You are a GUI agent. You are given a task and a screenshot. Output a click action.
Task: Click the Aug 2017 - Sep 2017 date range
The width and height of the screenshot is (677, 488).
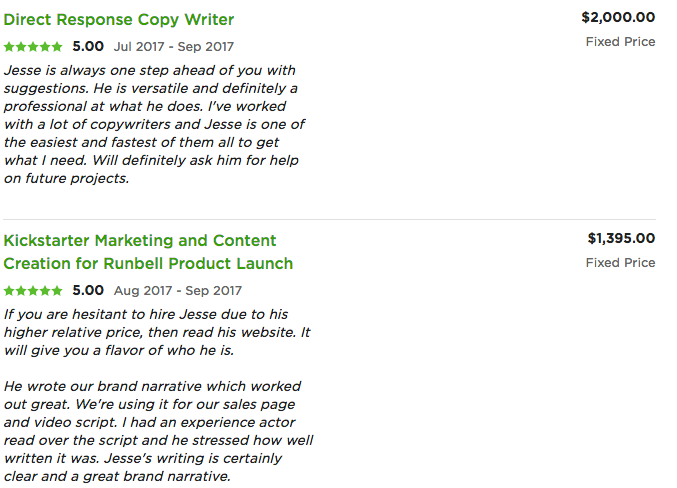177,291
